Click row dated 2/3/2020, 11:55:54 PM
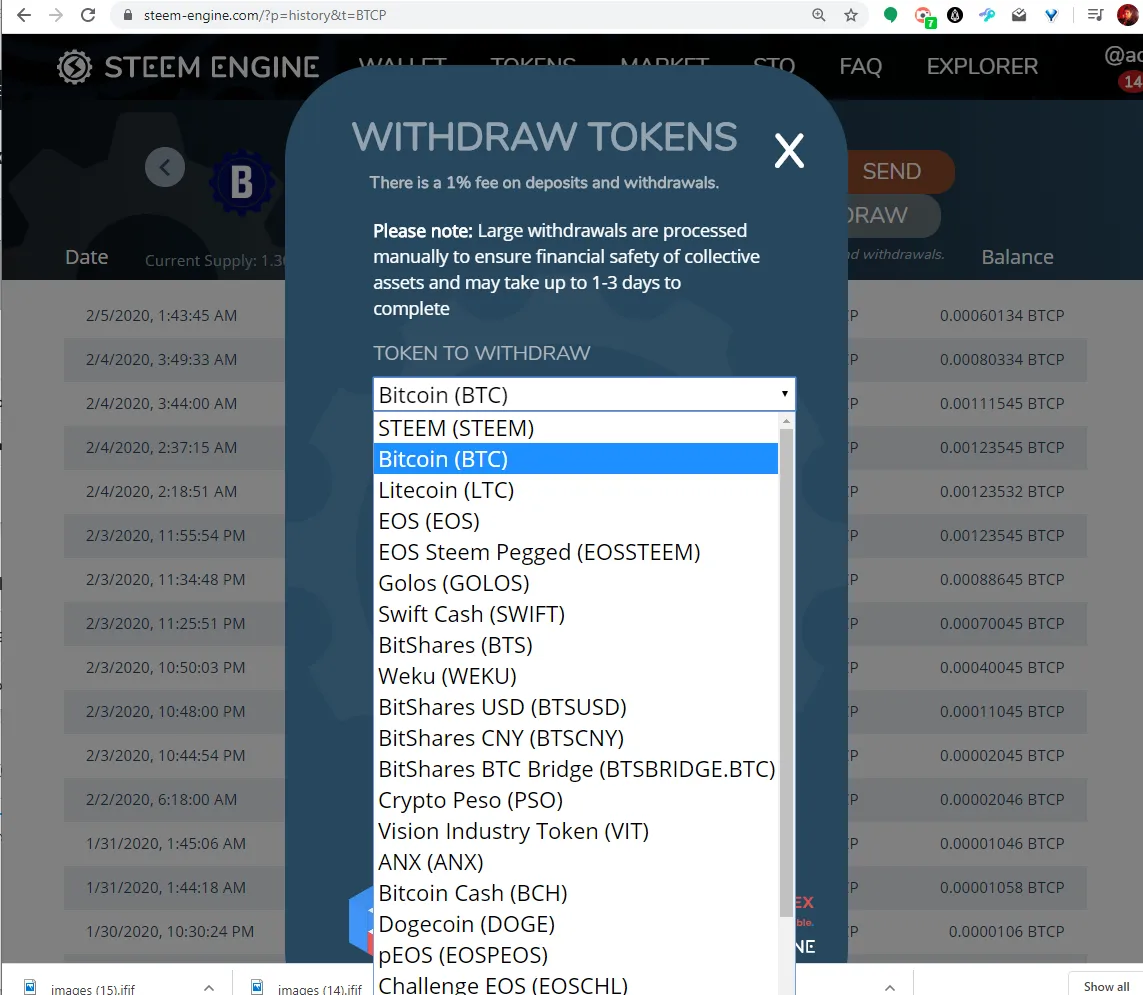Image resolution: width=1143 pixels, height=995 pixels. pyautogui.click(x=165, y=536)
